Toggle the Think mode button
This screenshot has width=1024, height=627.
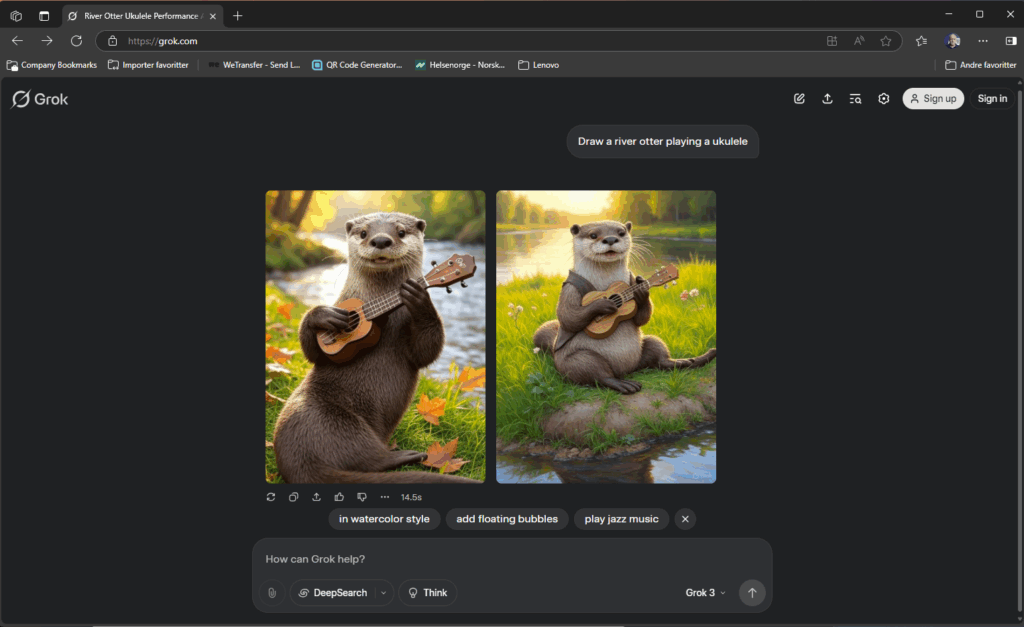tap(427, 593)
